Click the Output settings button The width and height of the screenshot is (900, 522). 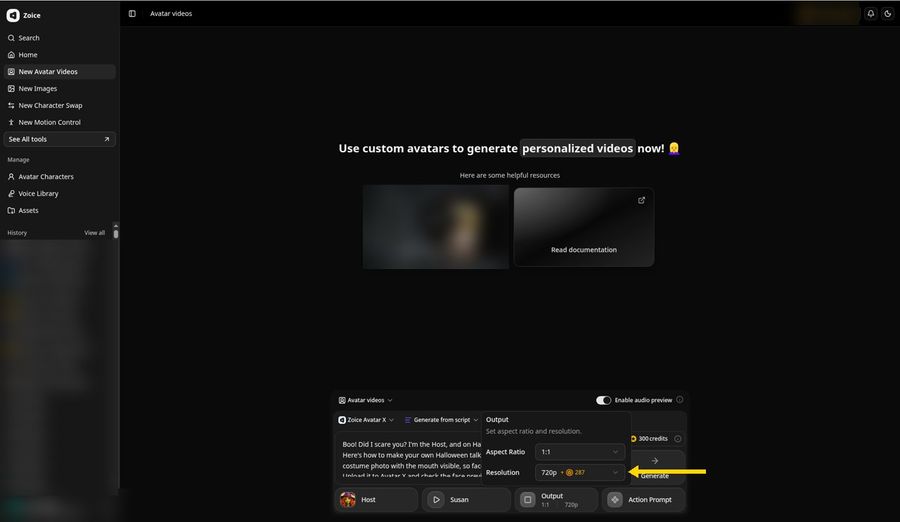click(x=556, y=500)
